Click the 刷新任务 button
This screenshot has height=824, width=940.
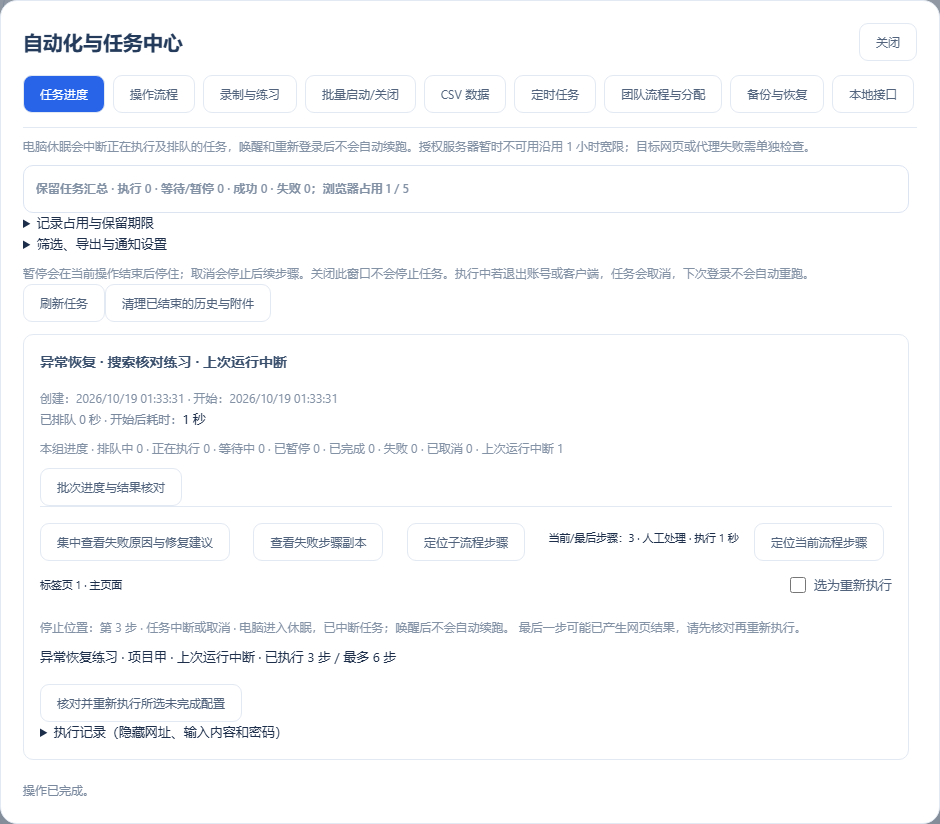coord(64,303)
